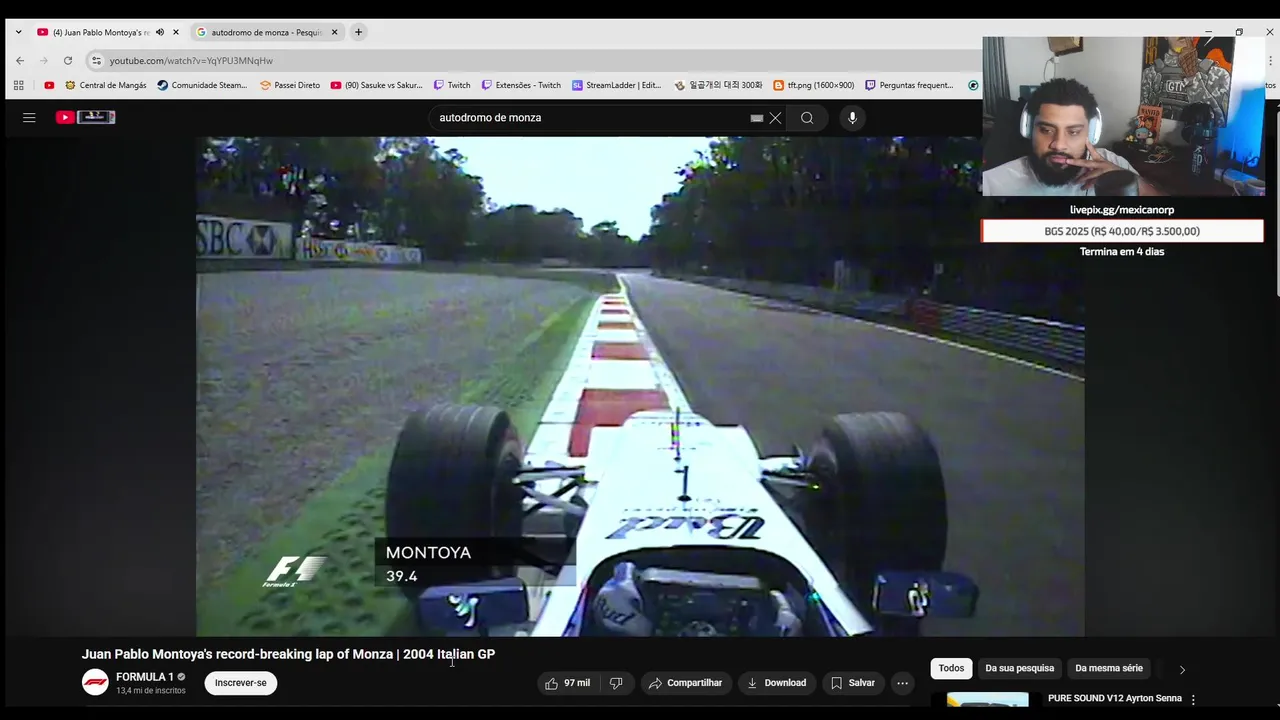The height and width of the screenshot is (720, 1280).
Task: Dislike the Montoya lap video
Action: 616,683
